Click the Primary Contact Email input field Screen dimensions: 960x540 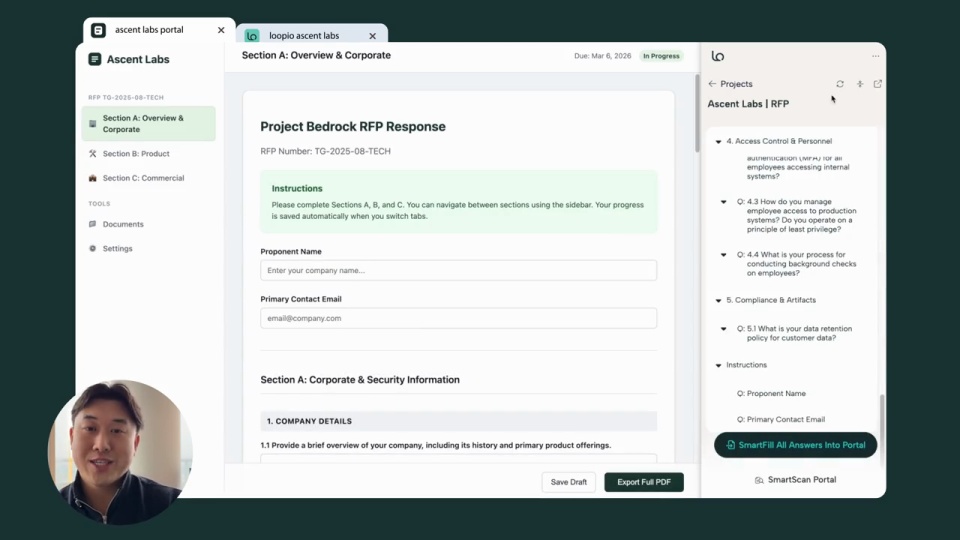pos(459,318)
